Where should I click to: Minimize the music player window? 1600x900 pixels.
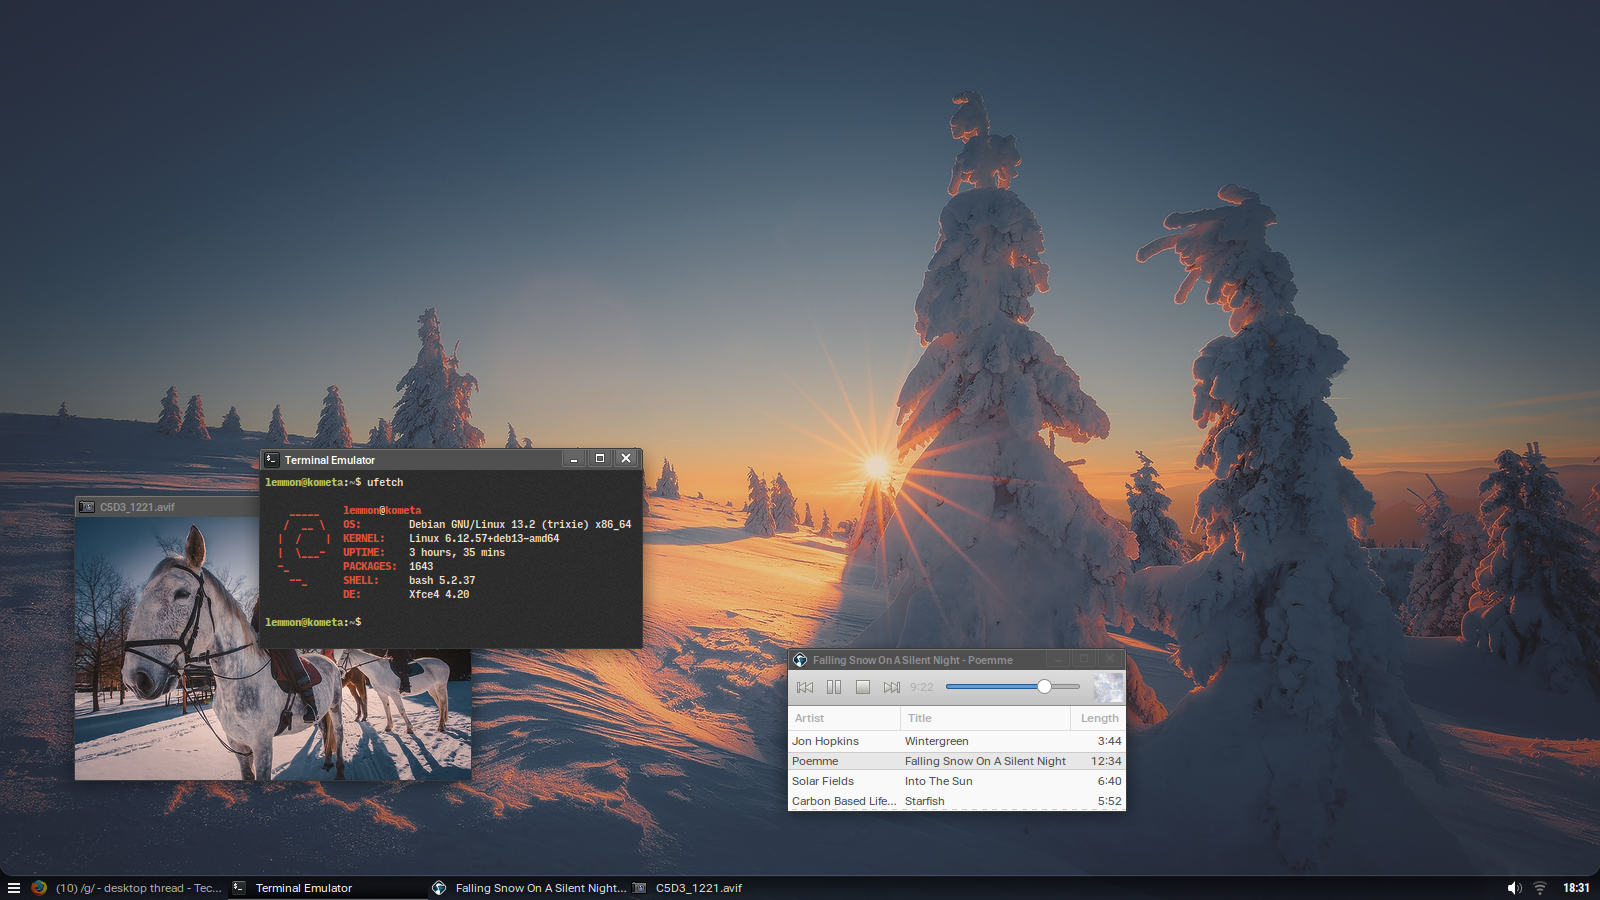pyautogui.click(x=1058, y=659)
